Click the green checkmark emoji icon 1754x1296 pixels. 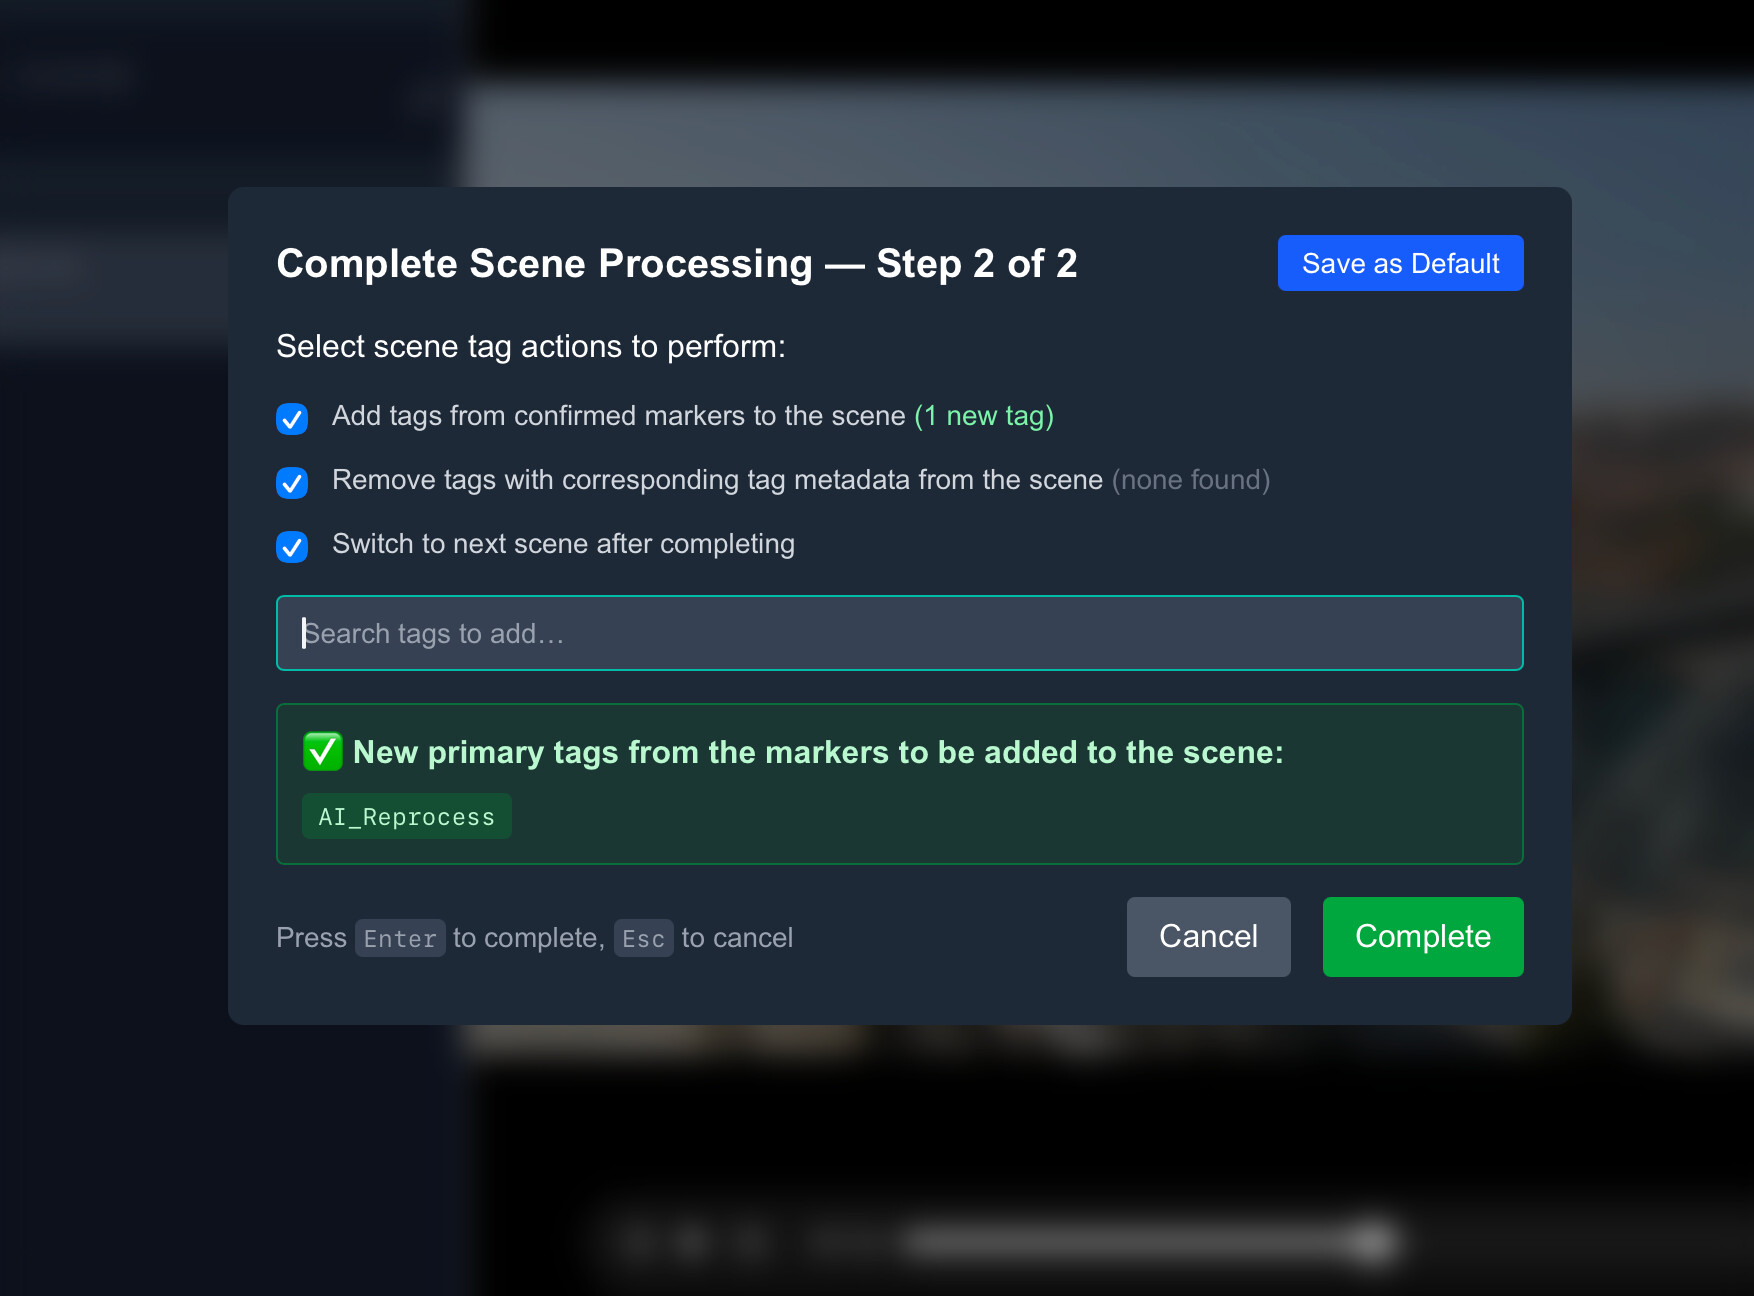[322, 752]
